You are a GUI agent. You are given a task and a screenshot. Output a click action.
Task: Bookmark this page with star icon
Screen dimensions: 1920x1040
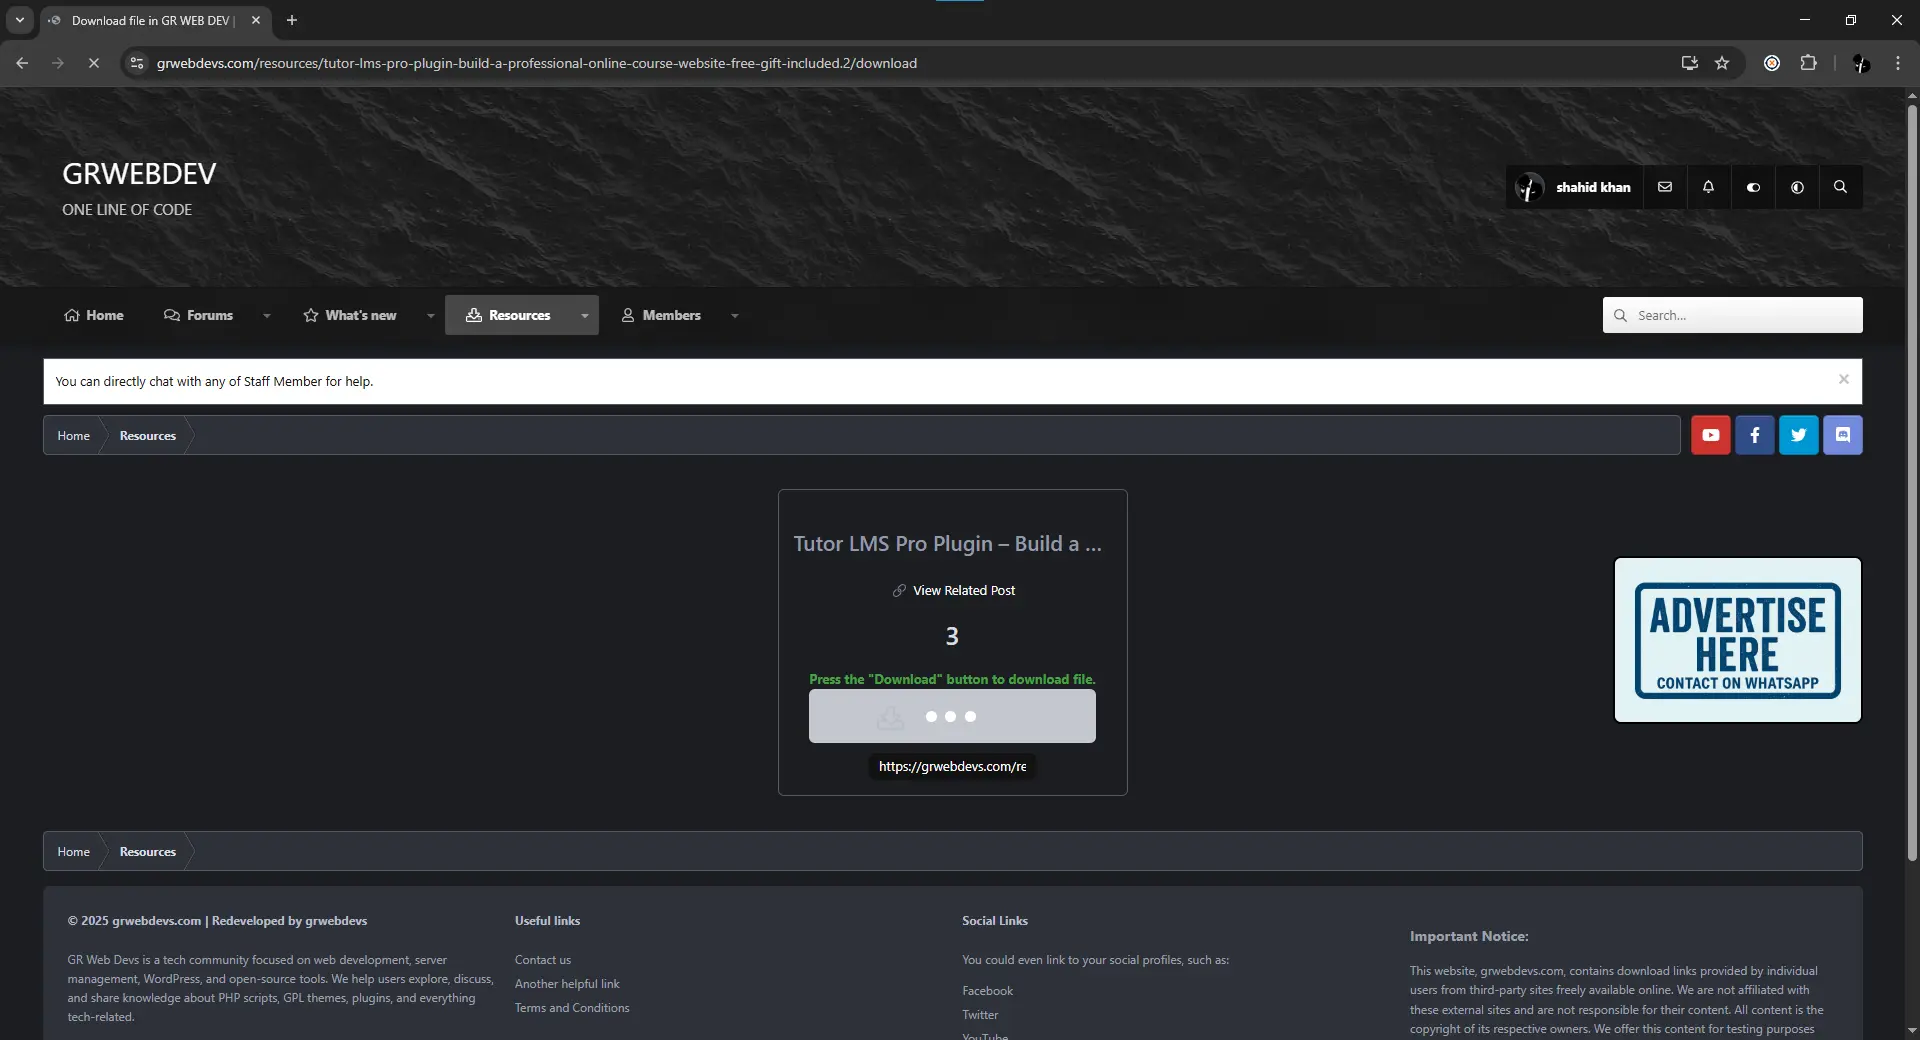[x=1722, y=63]
